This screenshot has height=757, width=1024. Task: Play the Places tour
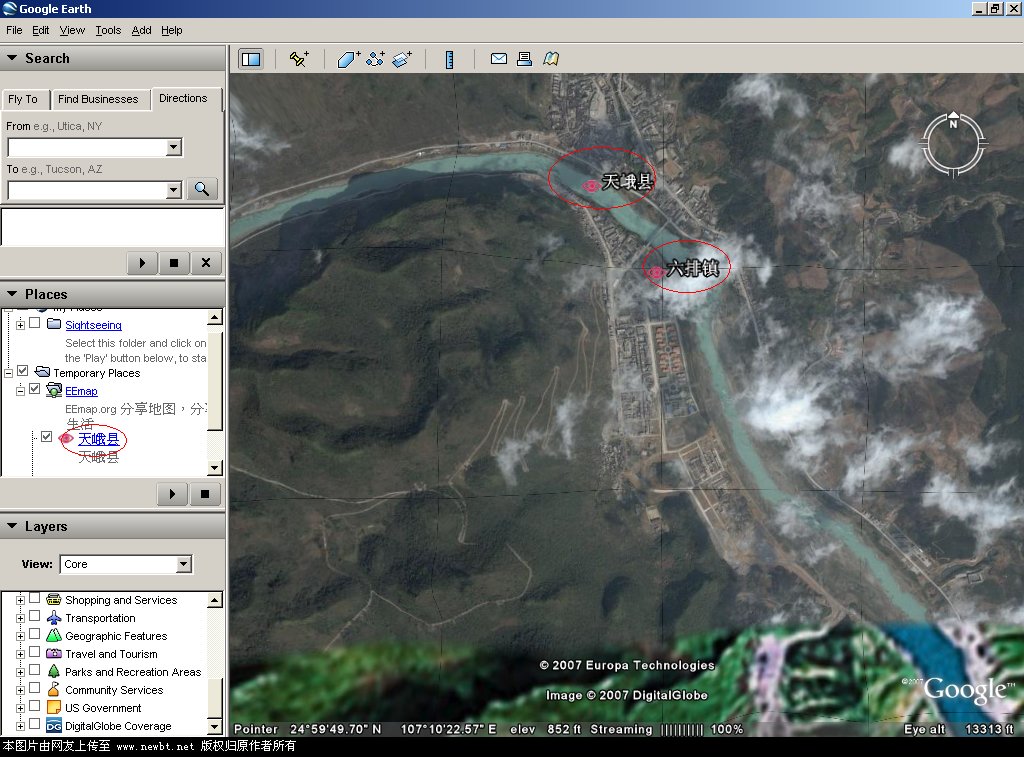tap(172, 494)
